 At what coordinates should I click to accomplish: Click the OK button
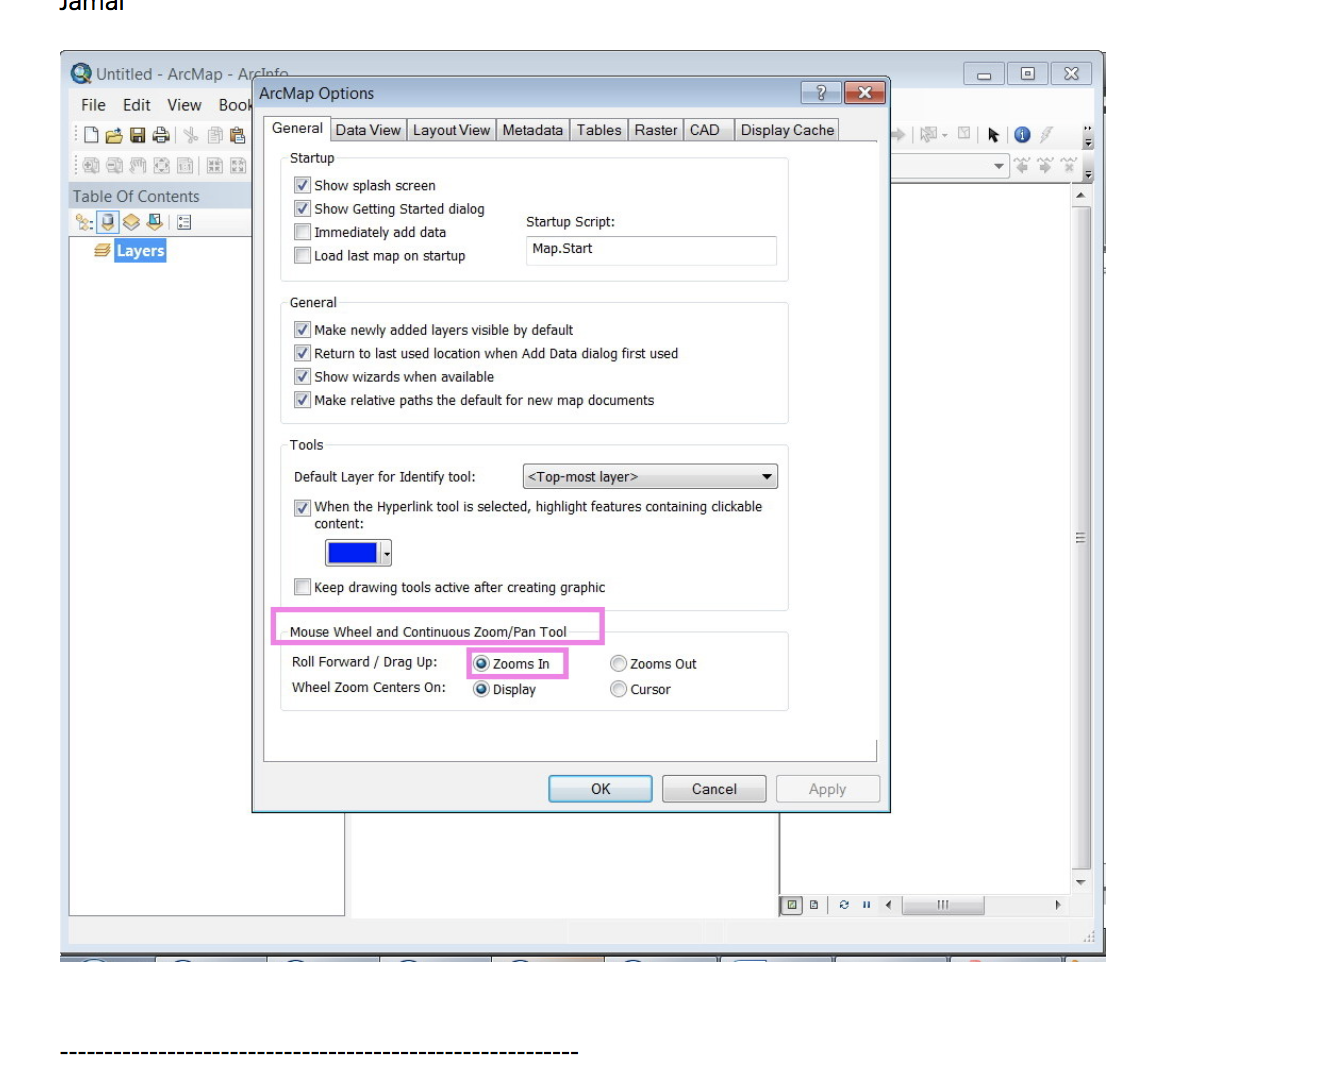coord(600,789)
